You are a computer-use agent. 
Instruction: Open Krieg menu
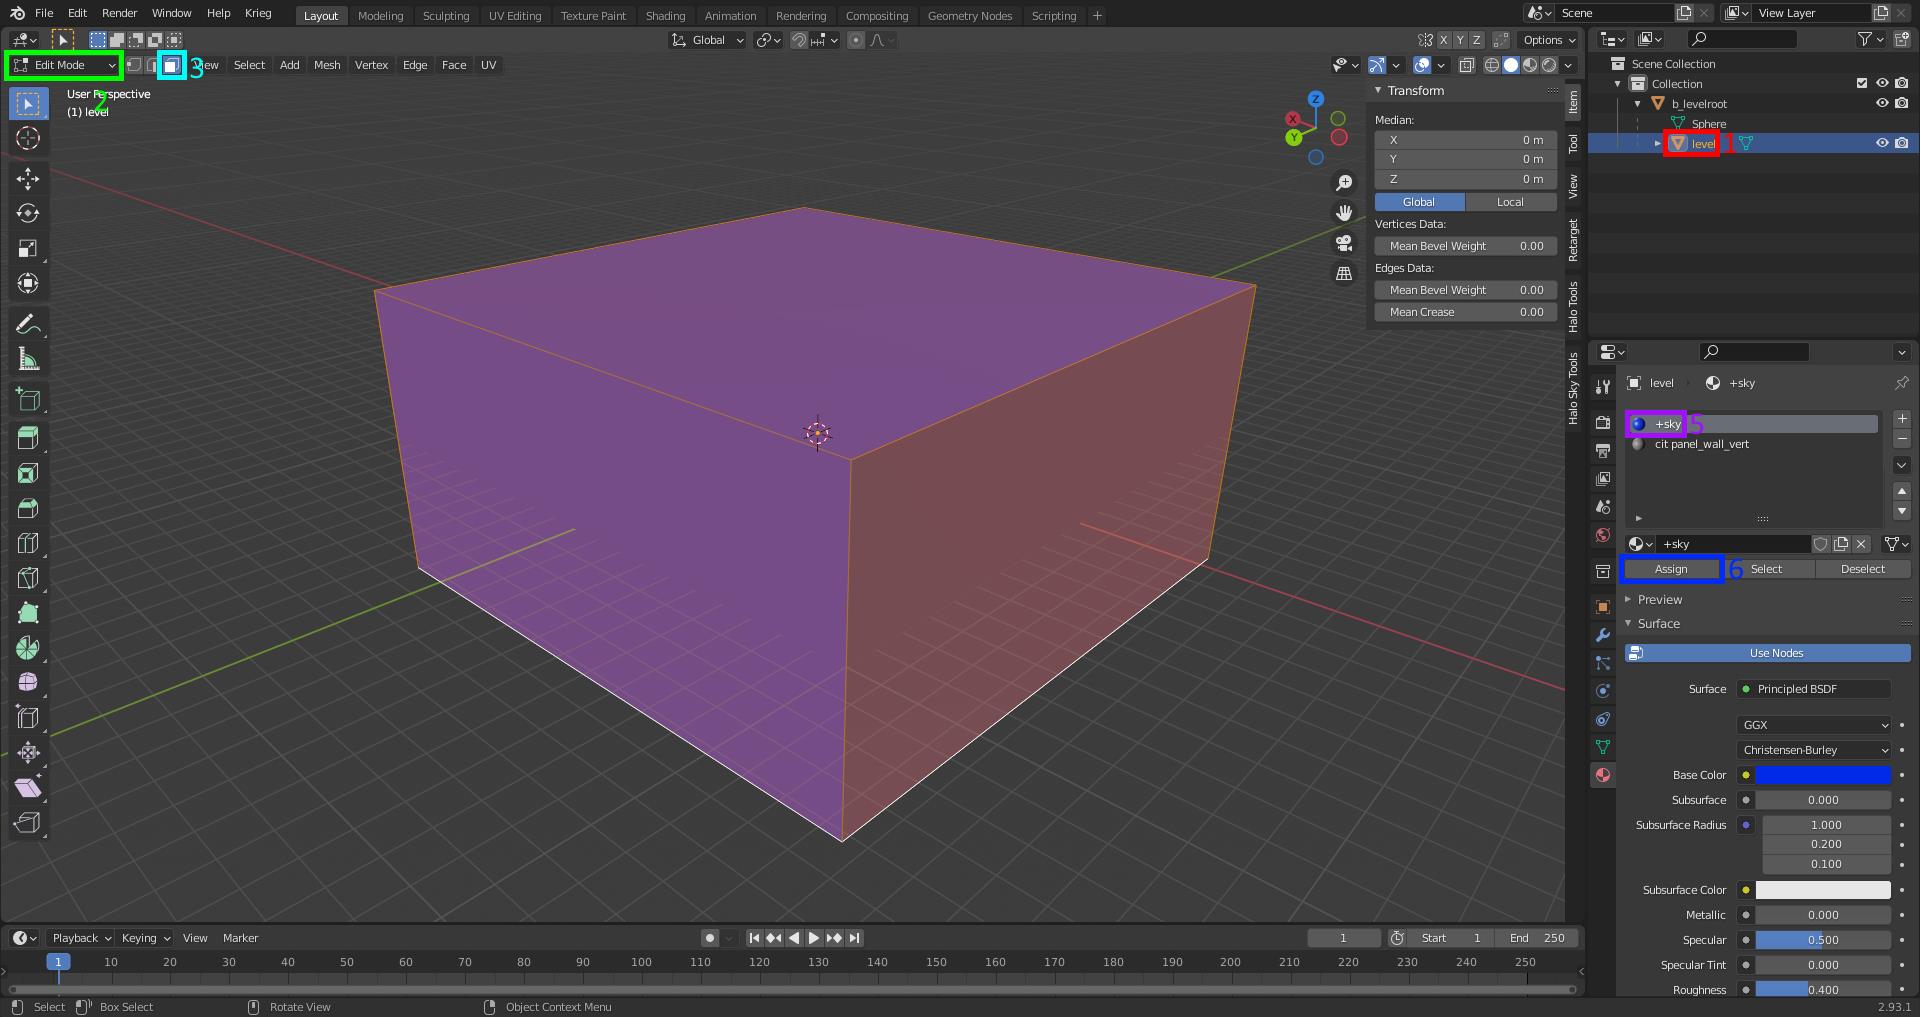point(258,13)
